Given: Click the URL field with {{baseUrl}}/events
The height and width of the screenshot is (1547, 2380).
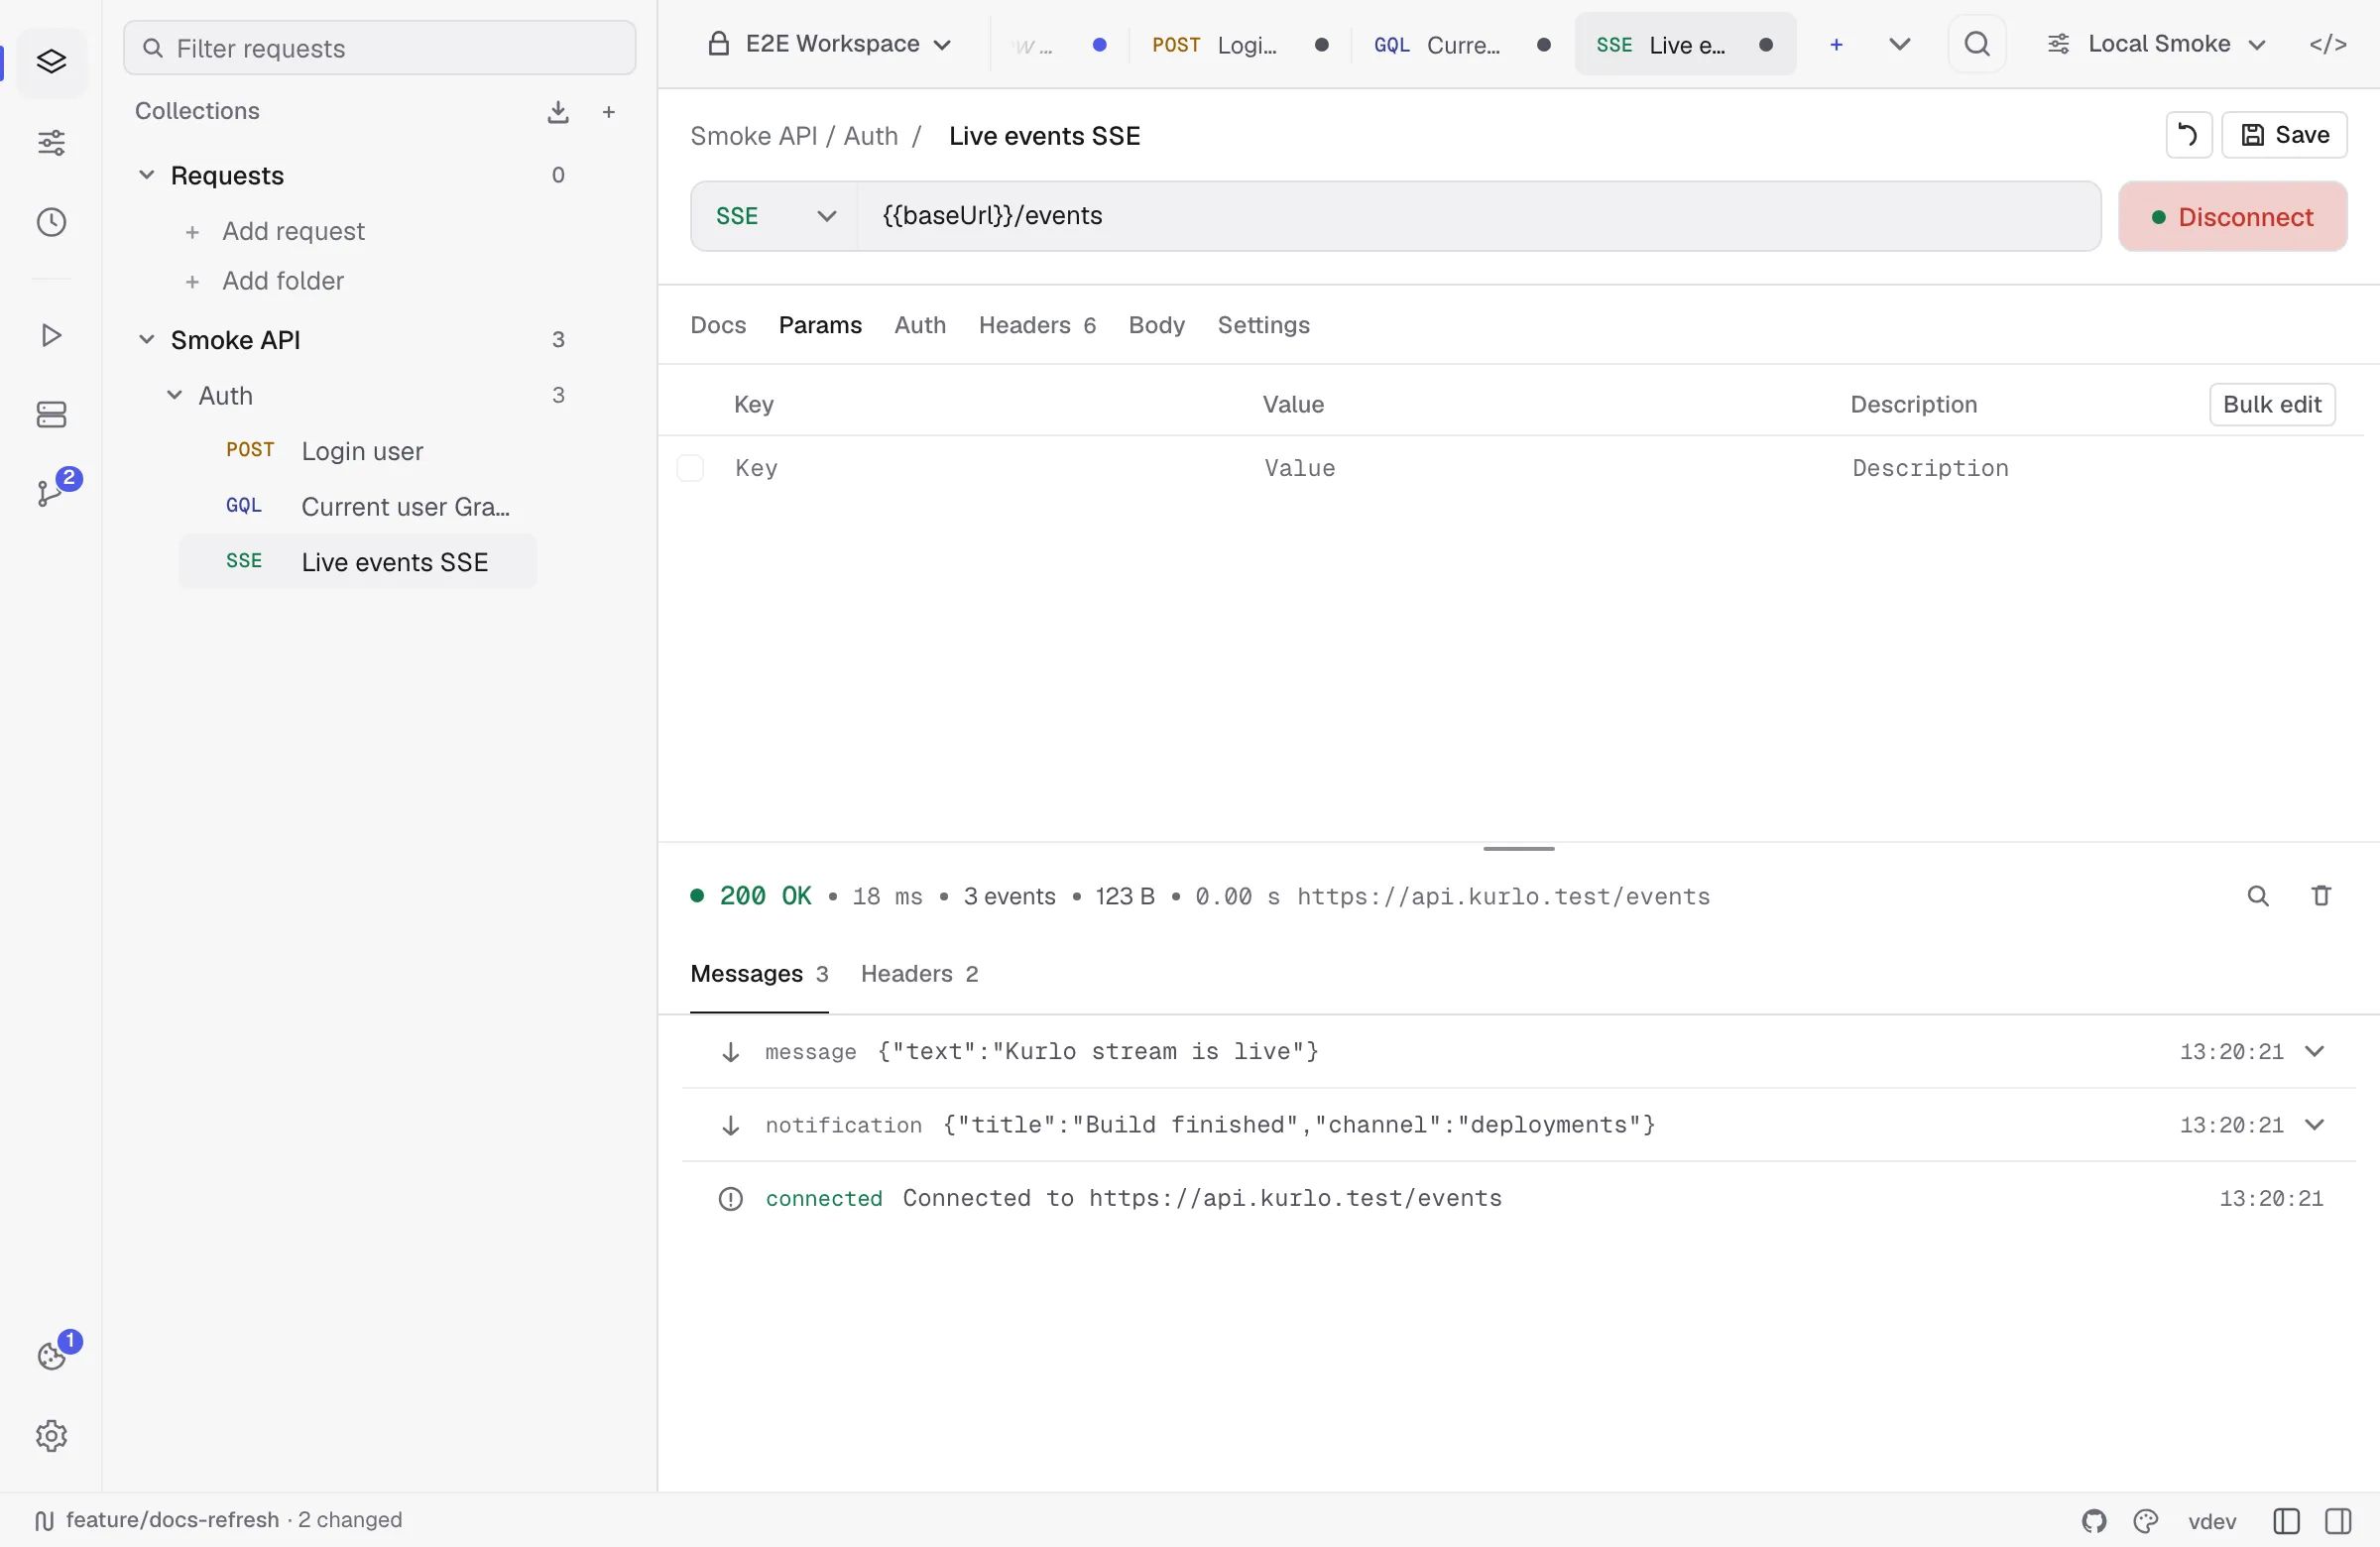Looking at the screenshot, I should [x=1478, y=216].
